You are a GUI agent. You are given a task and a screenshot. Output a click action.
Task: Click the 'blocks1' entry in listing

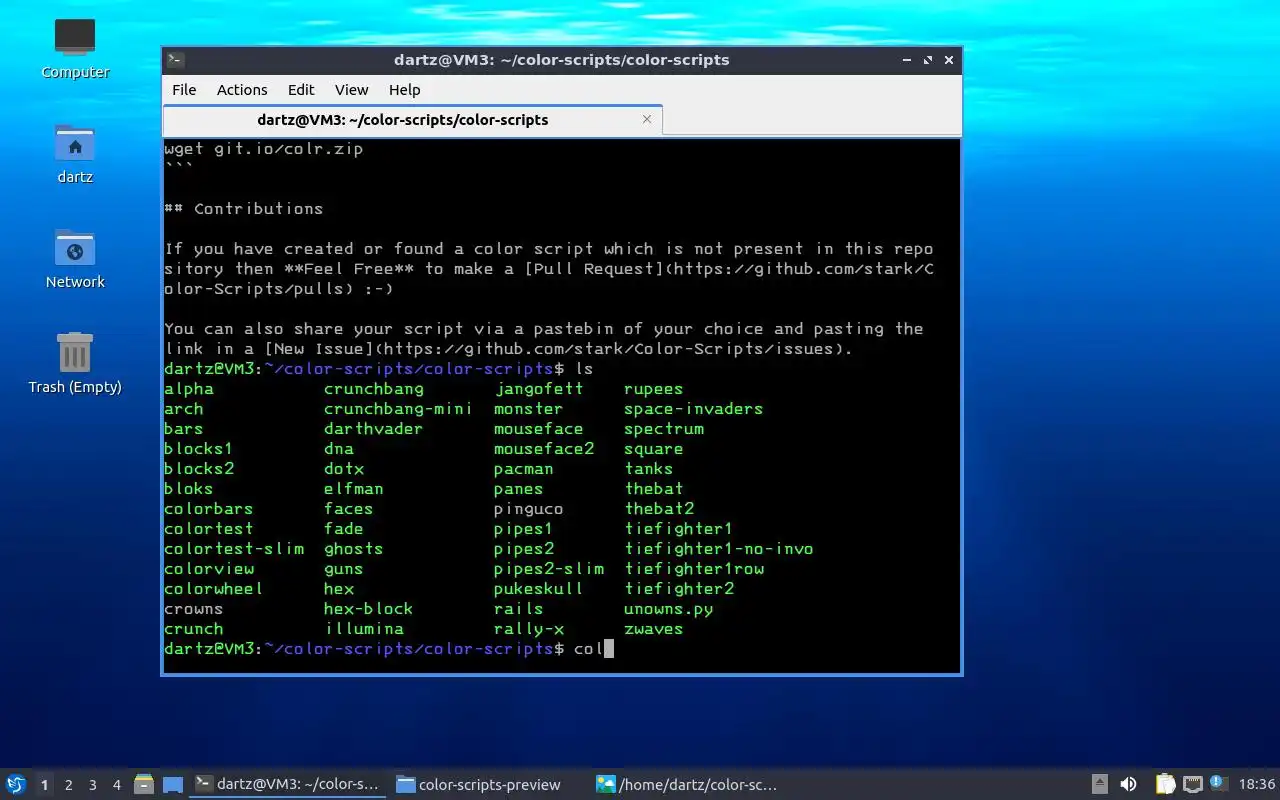click(199, 449)
